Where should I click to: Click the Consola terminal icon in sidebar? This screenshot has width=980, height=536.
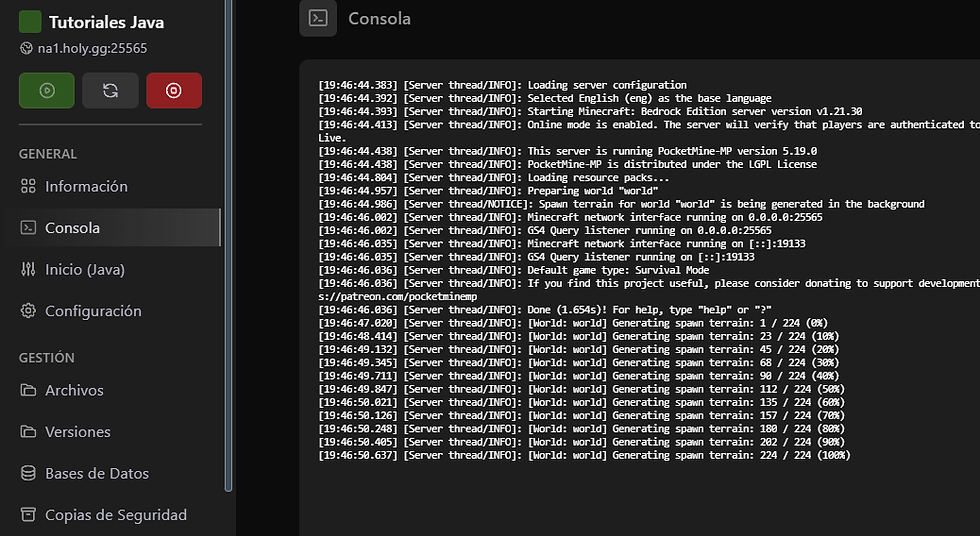[28, 227]
